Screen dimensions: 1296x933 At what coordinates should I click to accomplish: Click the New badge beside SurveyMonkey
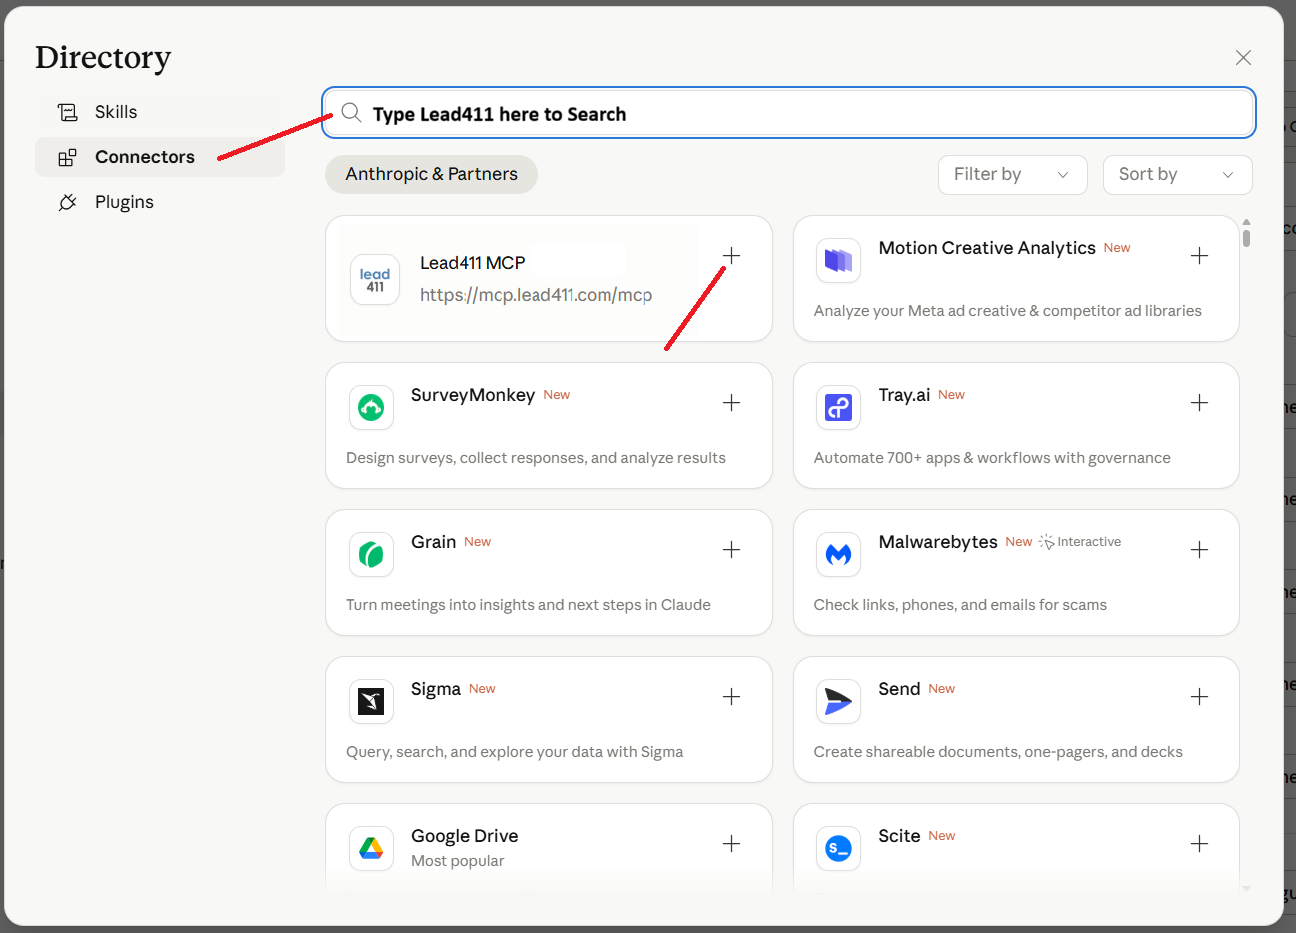[557, 395]
